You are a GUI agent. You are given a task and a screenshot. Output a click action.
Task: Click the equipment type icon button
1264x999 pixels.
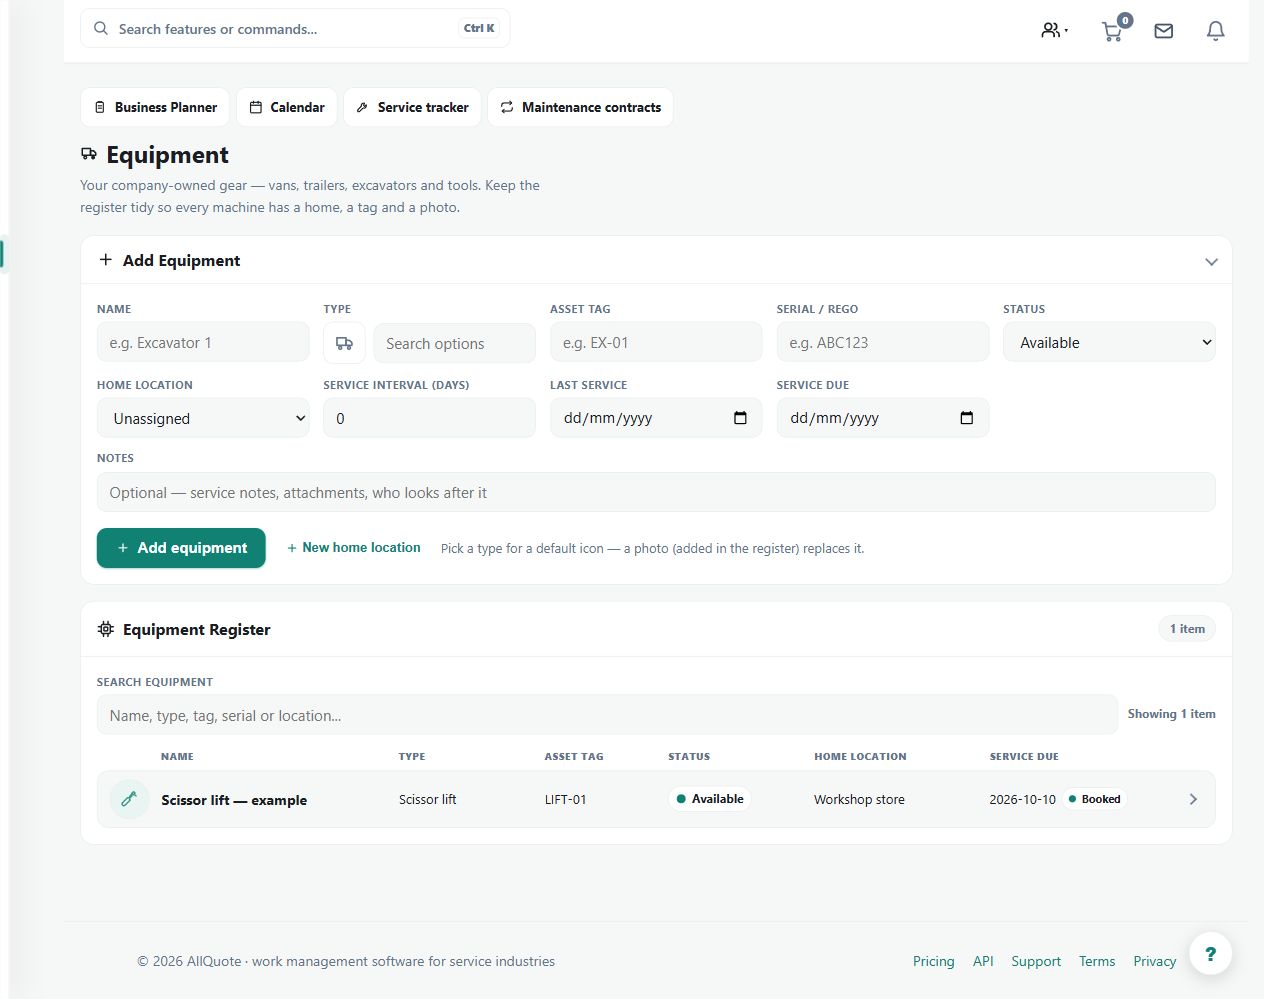(344, 343)
